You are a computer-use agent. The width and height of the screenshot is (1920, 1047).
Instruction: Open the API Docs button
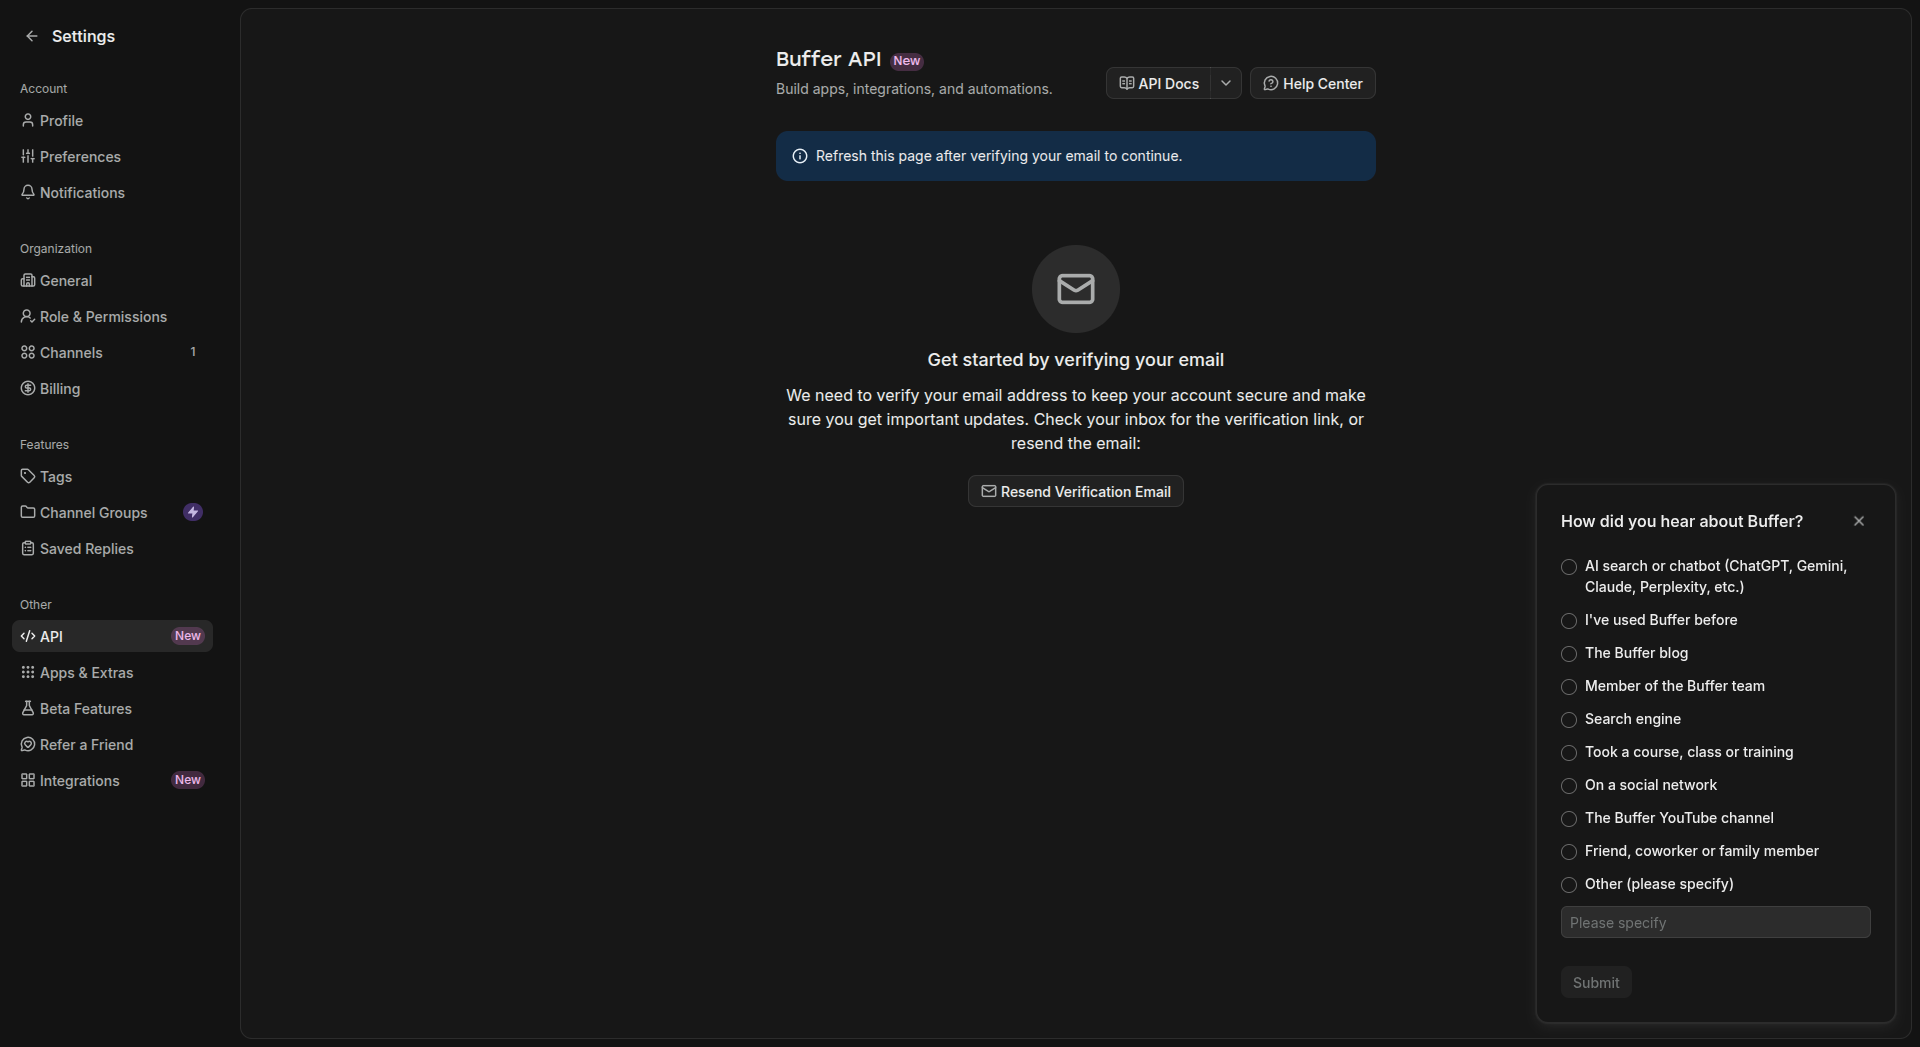(1158, 83)
